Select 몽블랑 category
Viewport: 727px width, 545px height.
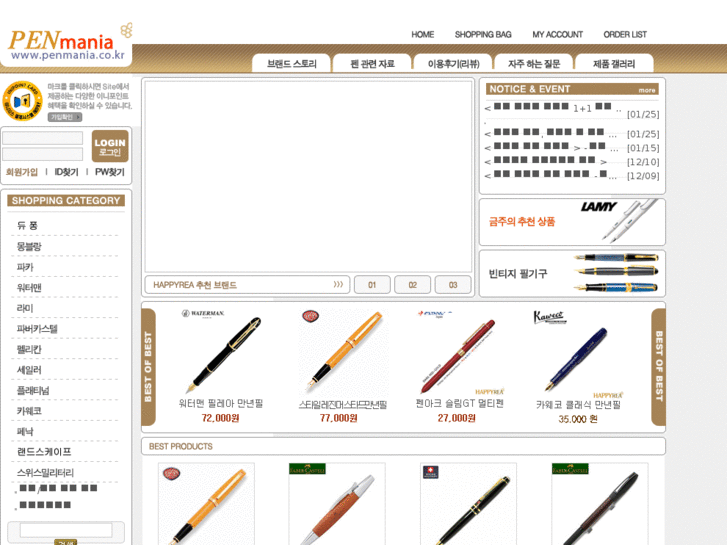[29, 246]
